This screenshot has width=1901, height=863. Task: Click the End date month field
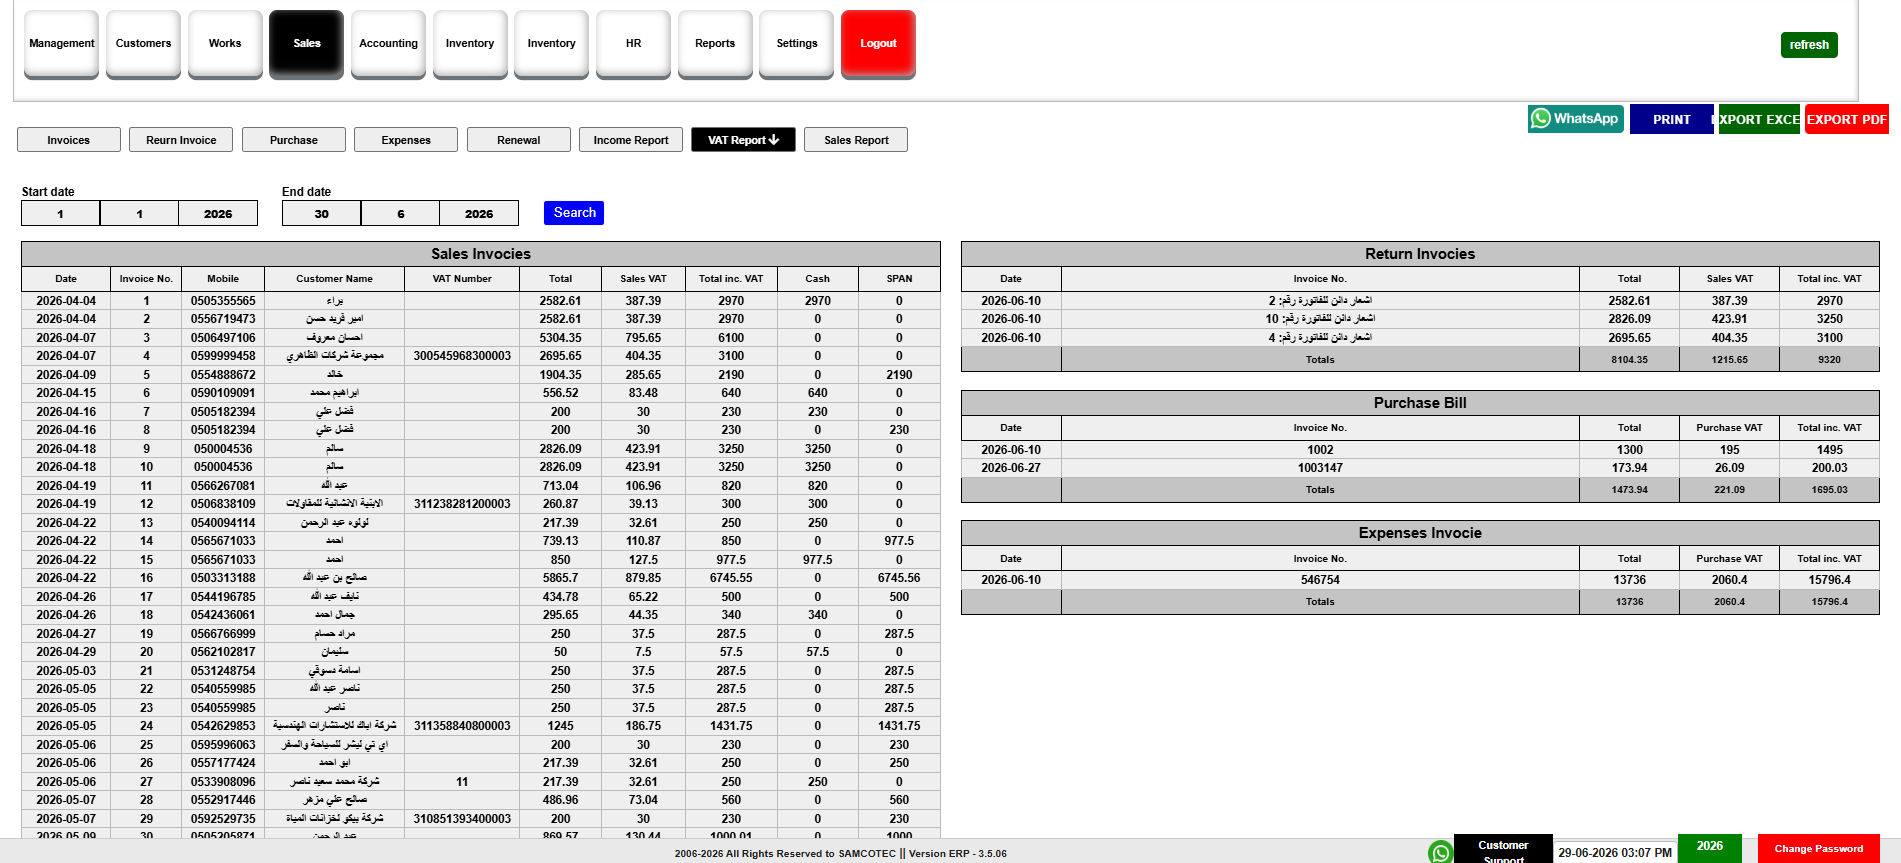tap(400, 214)
